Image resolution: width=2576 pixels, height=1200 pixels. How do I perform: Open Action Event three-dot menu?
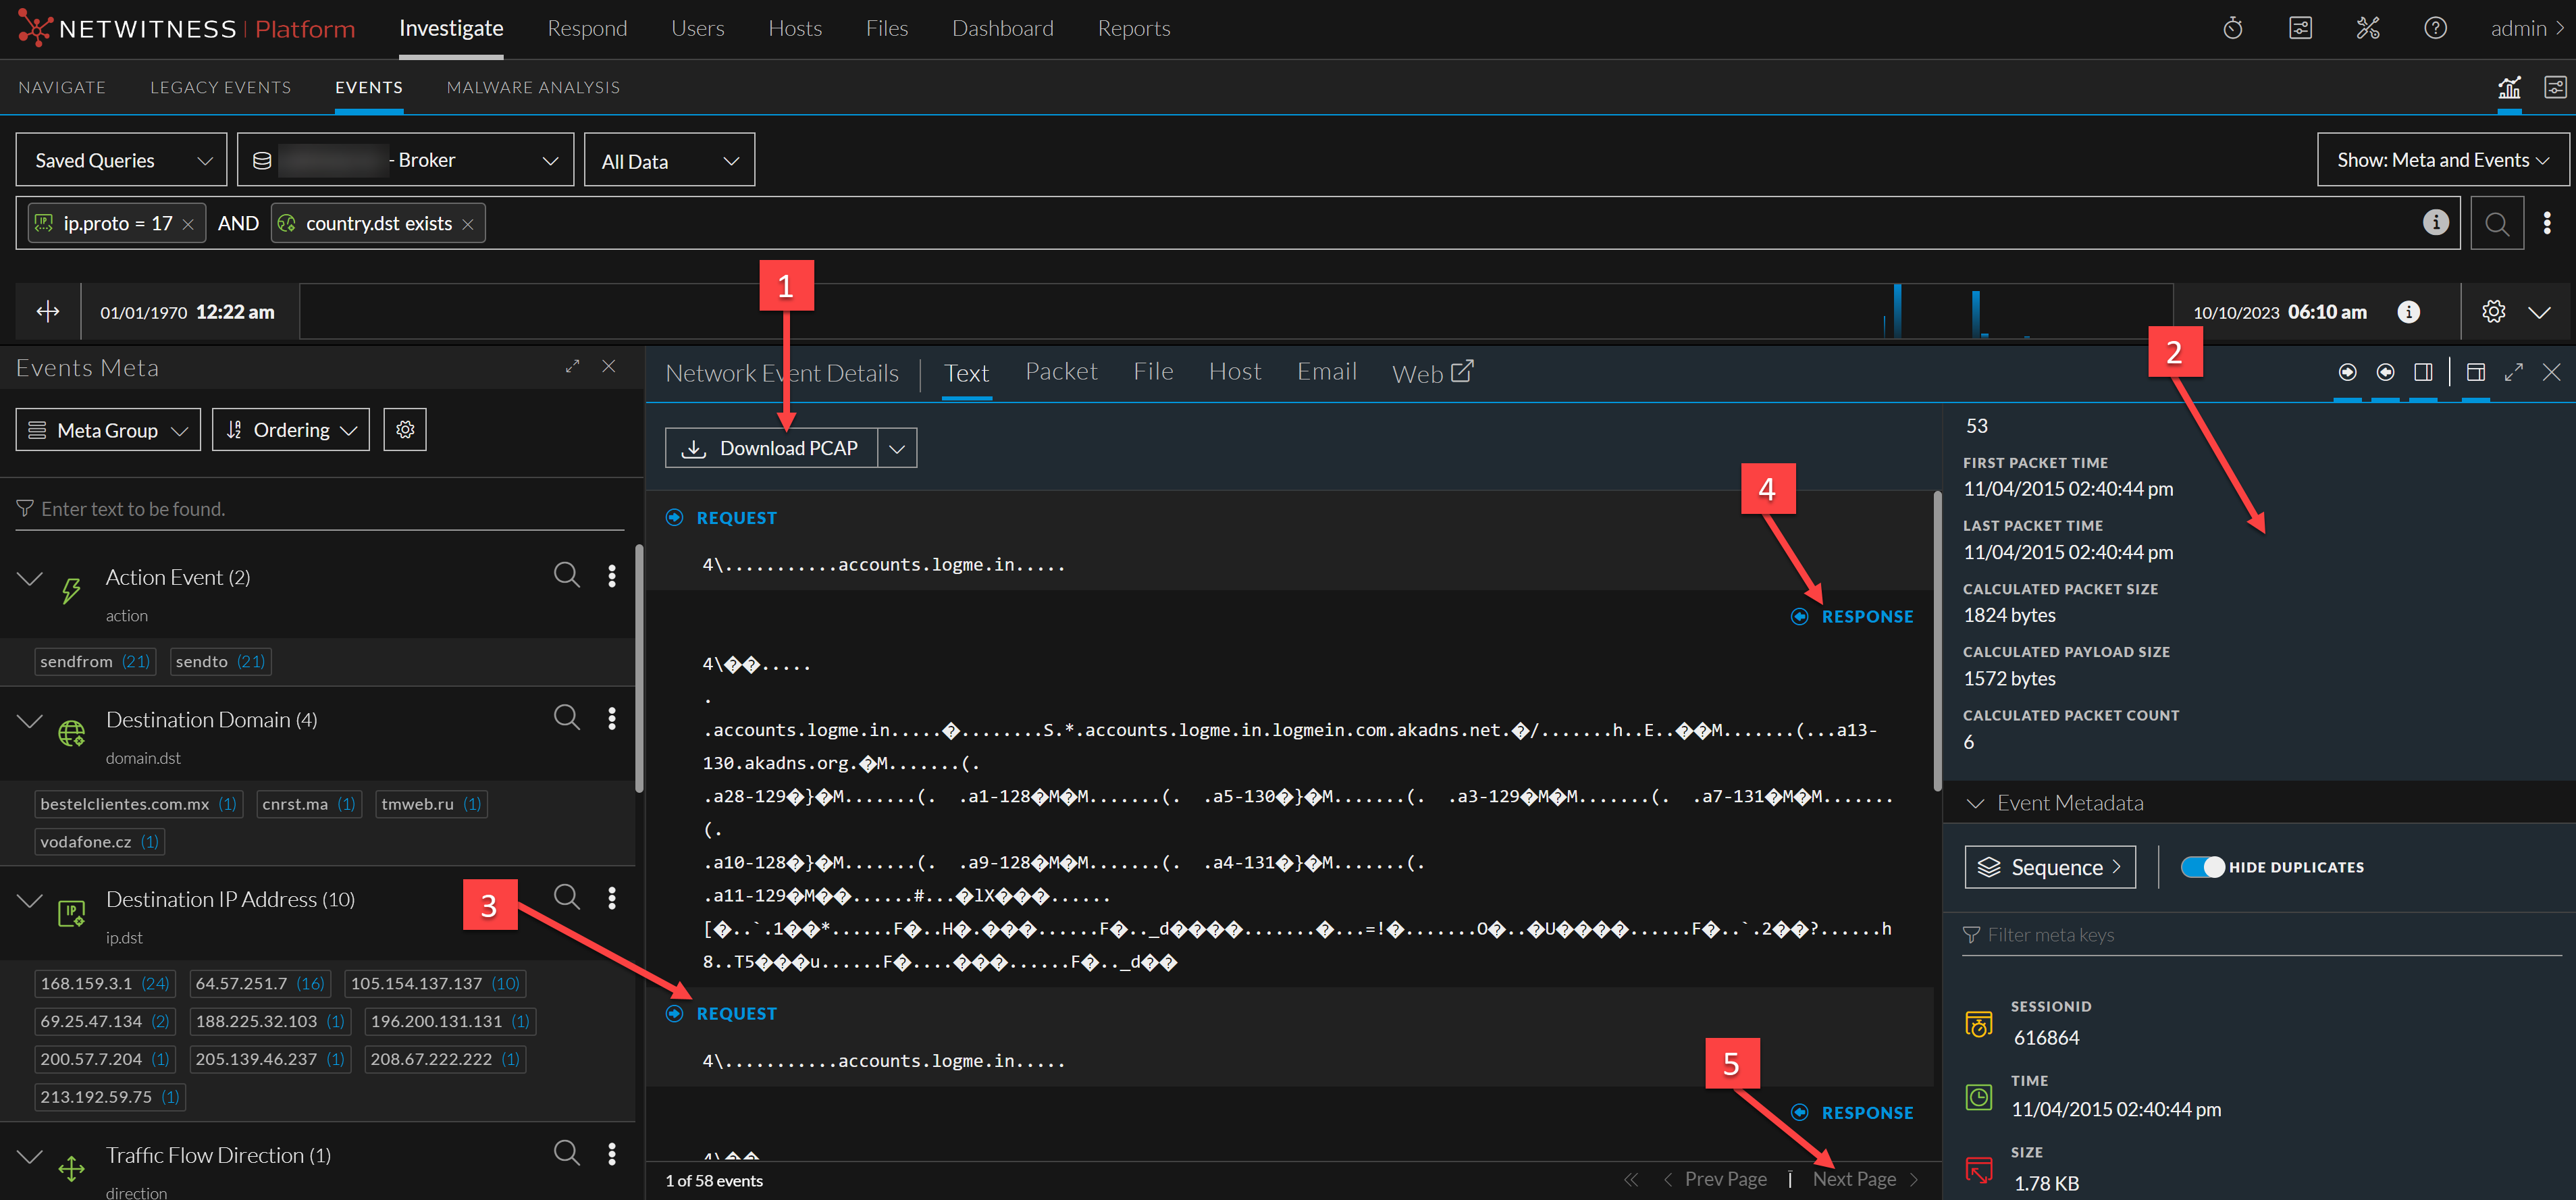[612, 575]
